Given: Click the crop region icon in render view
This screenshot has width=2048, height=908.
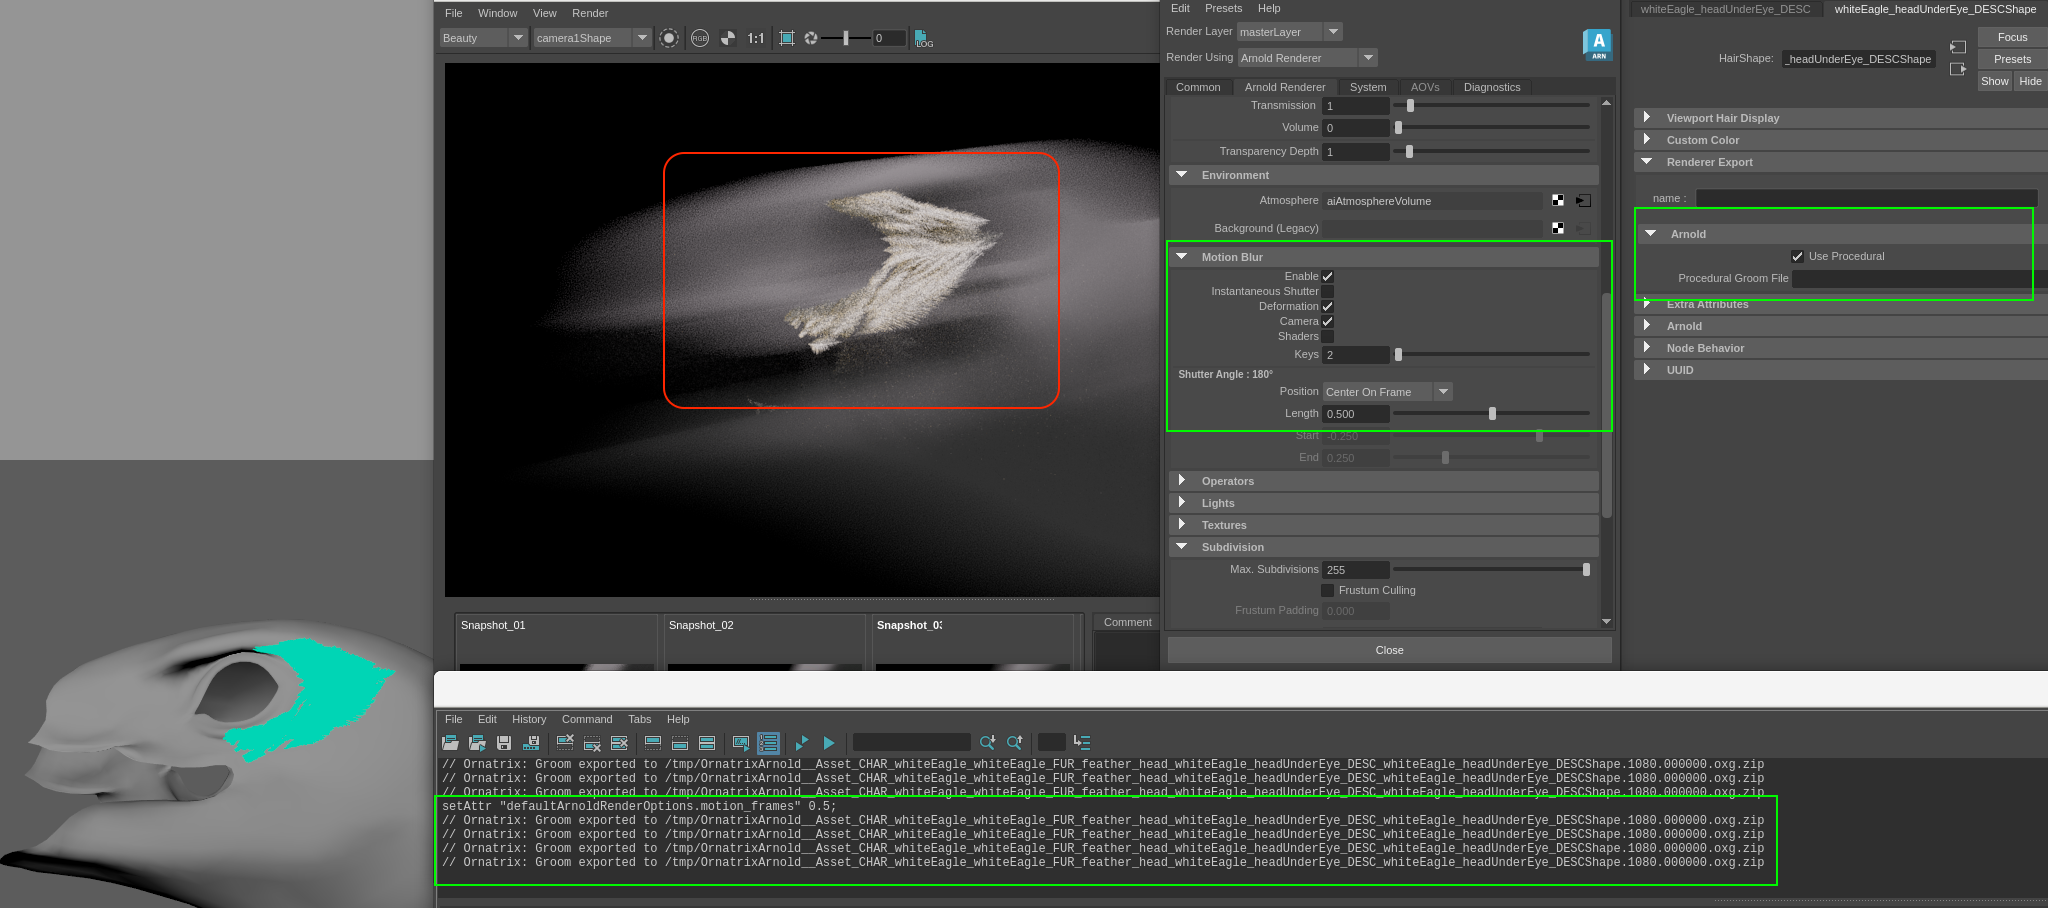Looking at the screenshot, I should (787, 38).
